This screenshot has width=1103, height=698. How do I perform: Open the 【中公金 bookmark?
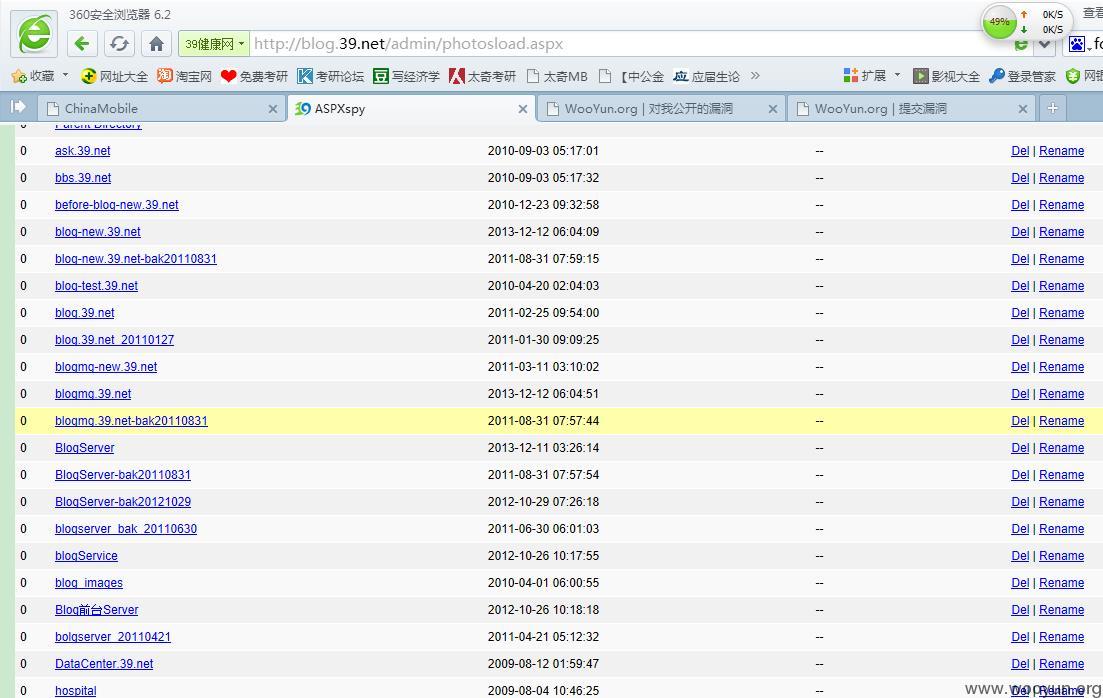tap(632, 76)
